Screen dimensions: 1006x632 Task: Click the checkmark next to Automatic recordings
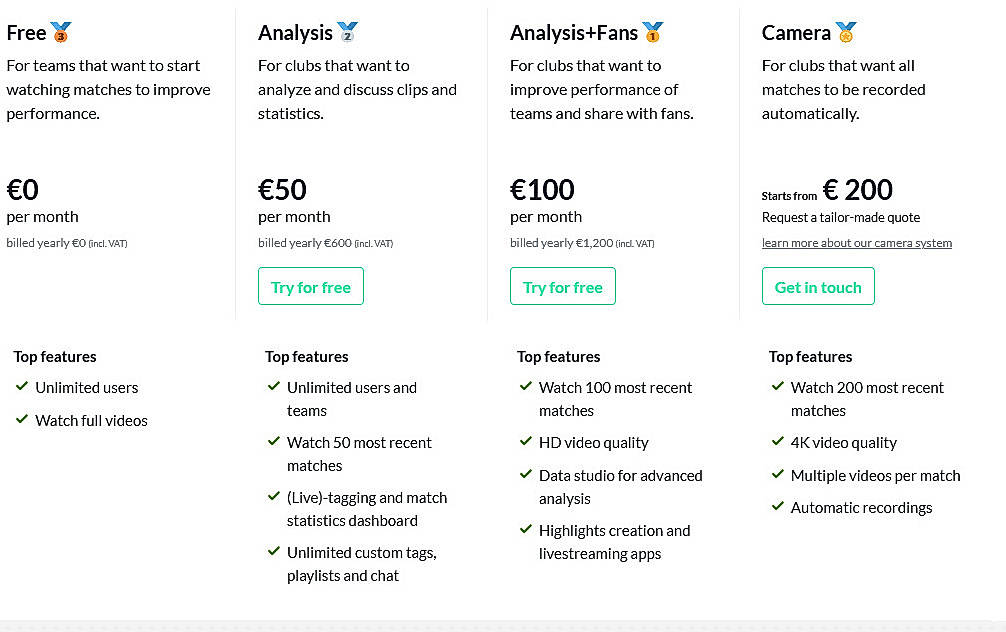778,506
